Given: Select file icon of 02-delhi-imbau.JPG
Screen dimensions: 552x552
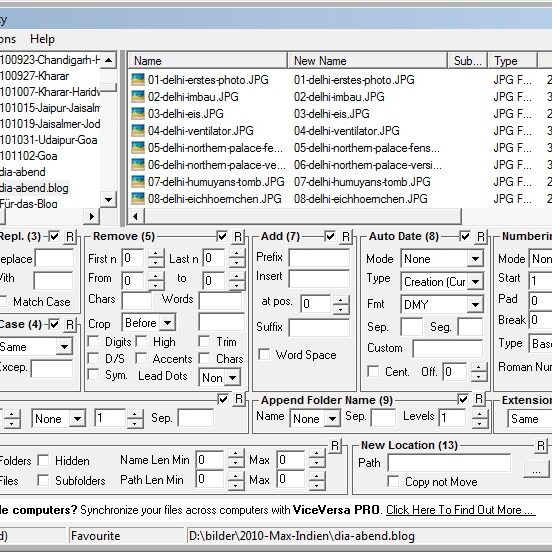Looking at the screenshot, I should (138, 96).
